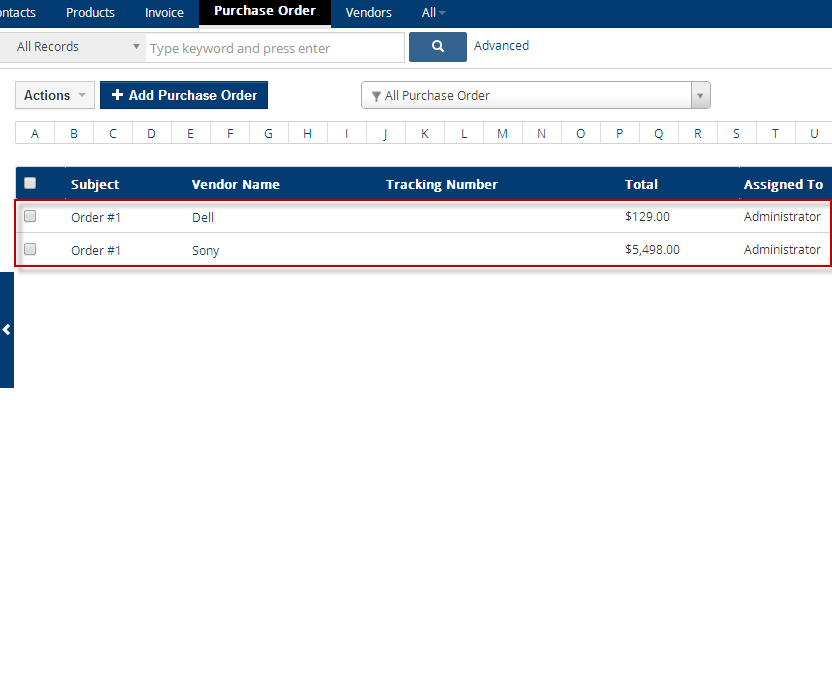Open the All modules menu
Image resolution: width=832 pixels, height=676 pixels.
coord(434,13)
